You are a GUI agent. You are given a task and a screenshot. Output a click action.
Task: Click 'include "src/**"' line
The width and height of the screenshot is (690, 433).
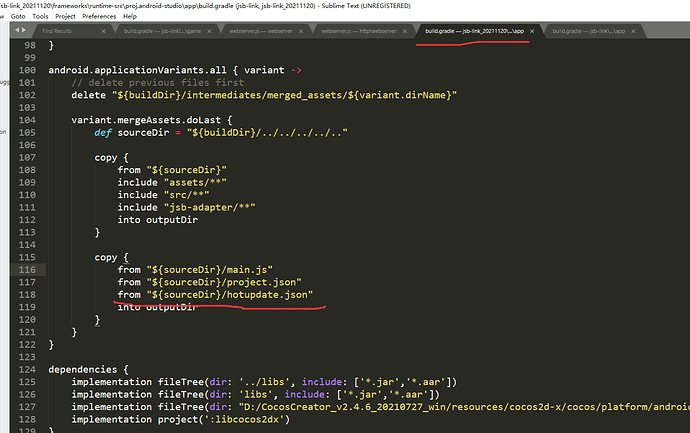163,195
